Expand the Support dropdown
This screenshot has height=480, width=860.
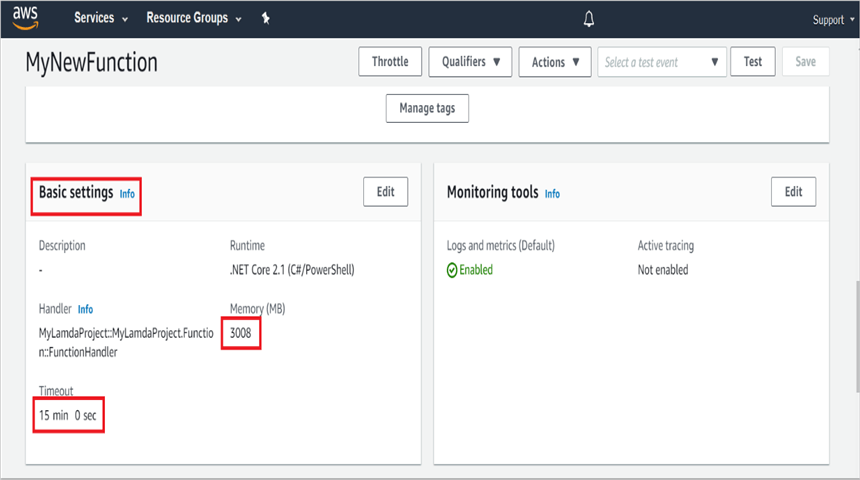click(x=832, y=20)
